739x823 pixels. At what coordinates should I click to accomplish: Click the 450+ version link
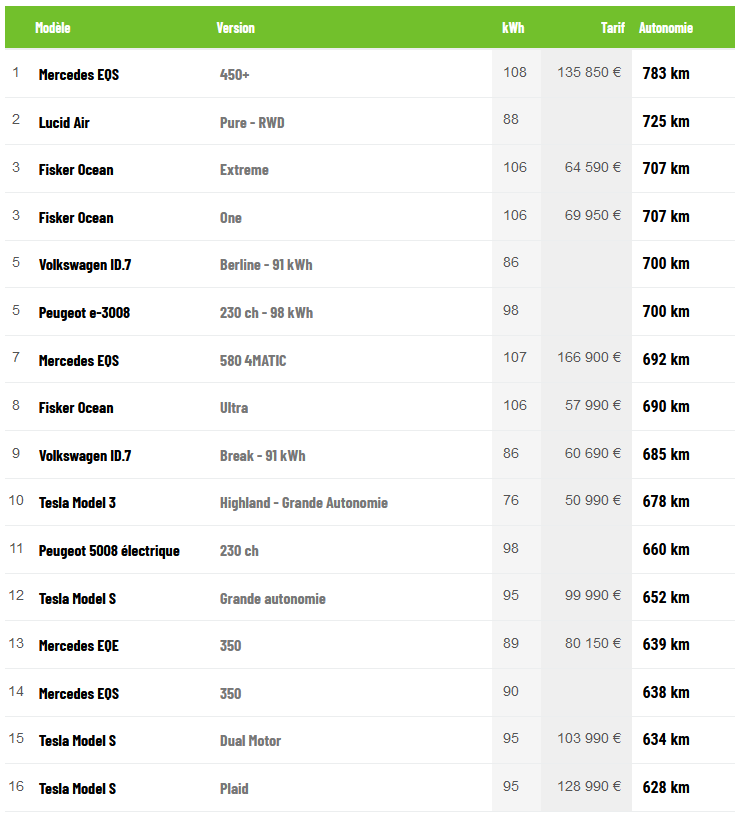[235, 75]
